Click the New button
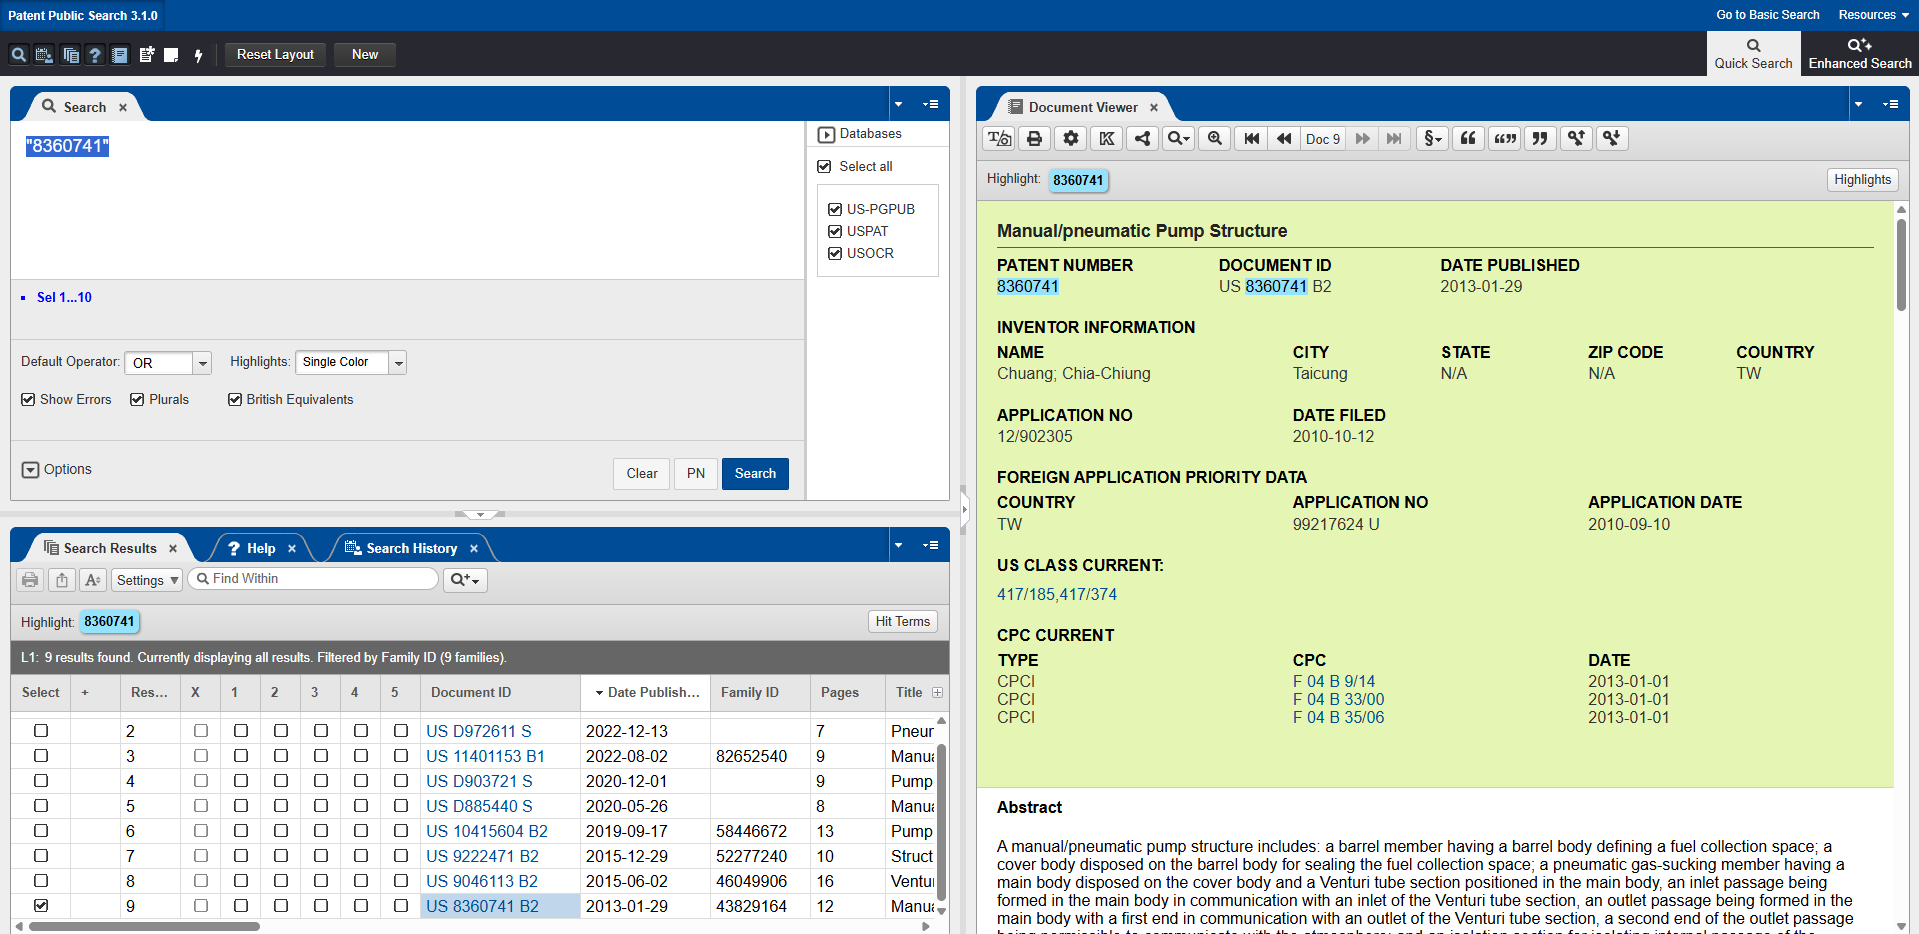Screen dimensions: 1919x934 pos(365,55)
